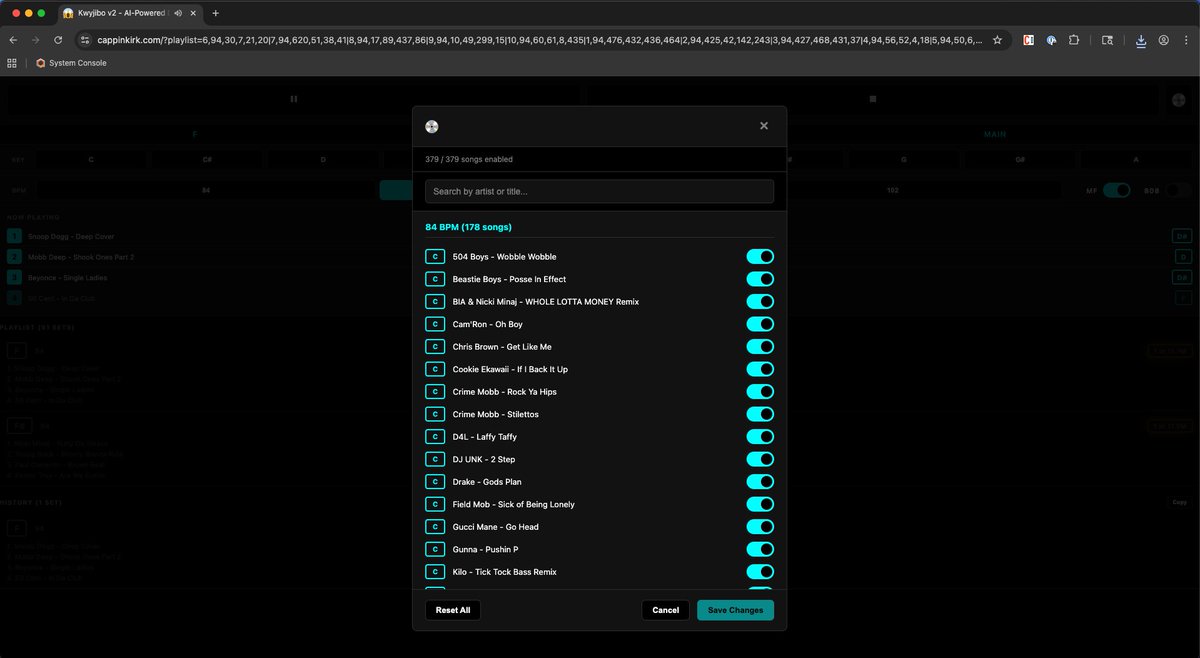Close the song selection dialog with X
This screenshot has width=1200, height=658.
click(764, 126)
